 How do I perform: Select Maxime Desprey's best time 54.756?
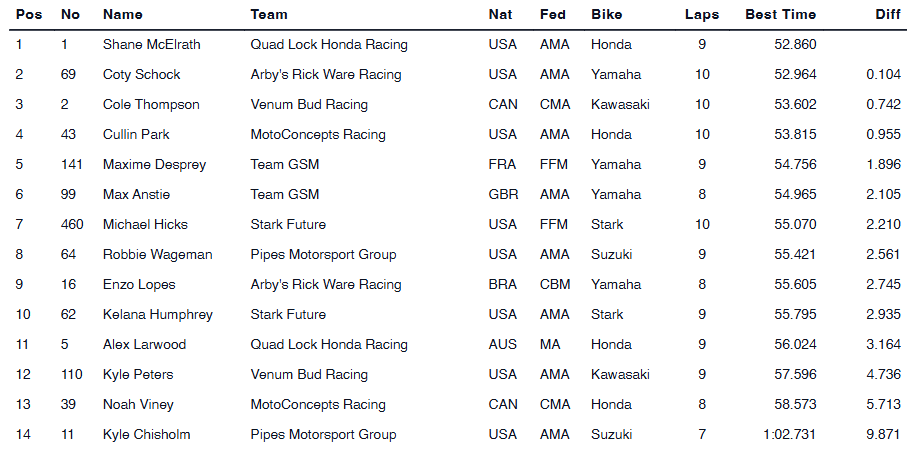(795, 165)
